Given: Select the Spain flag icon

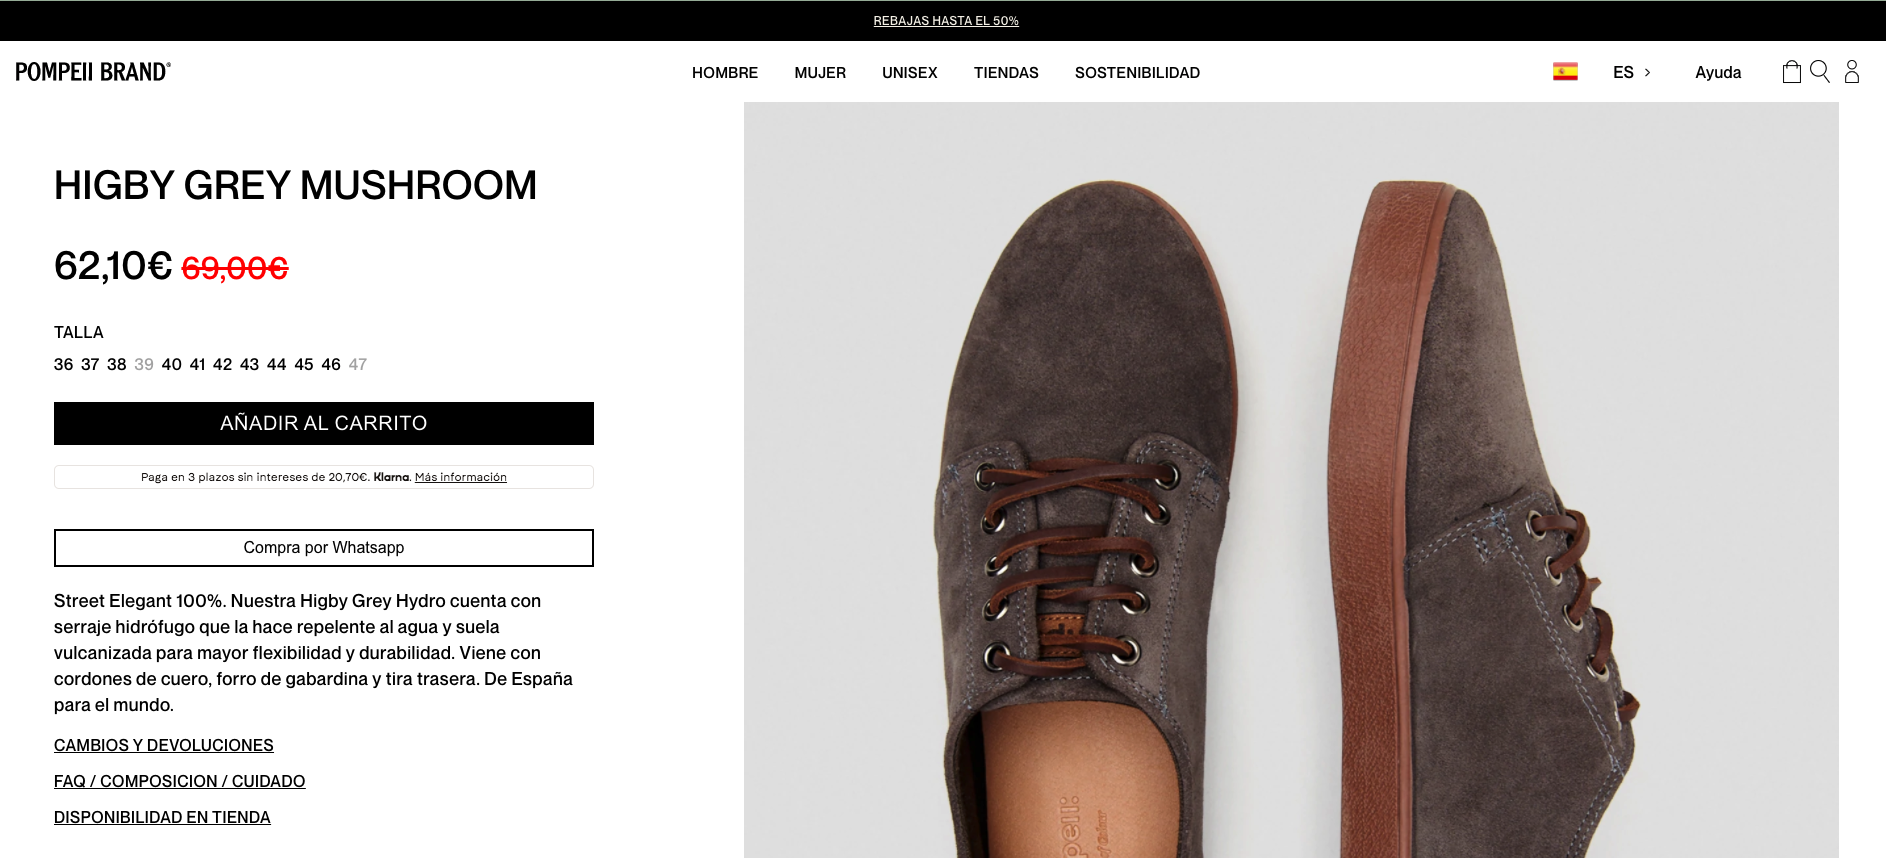Looking at the screenshot, I should (x=1565, y=72).
